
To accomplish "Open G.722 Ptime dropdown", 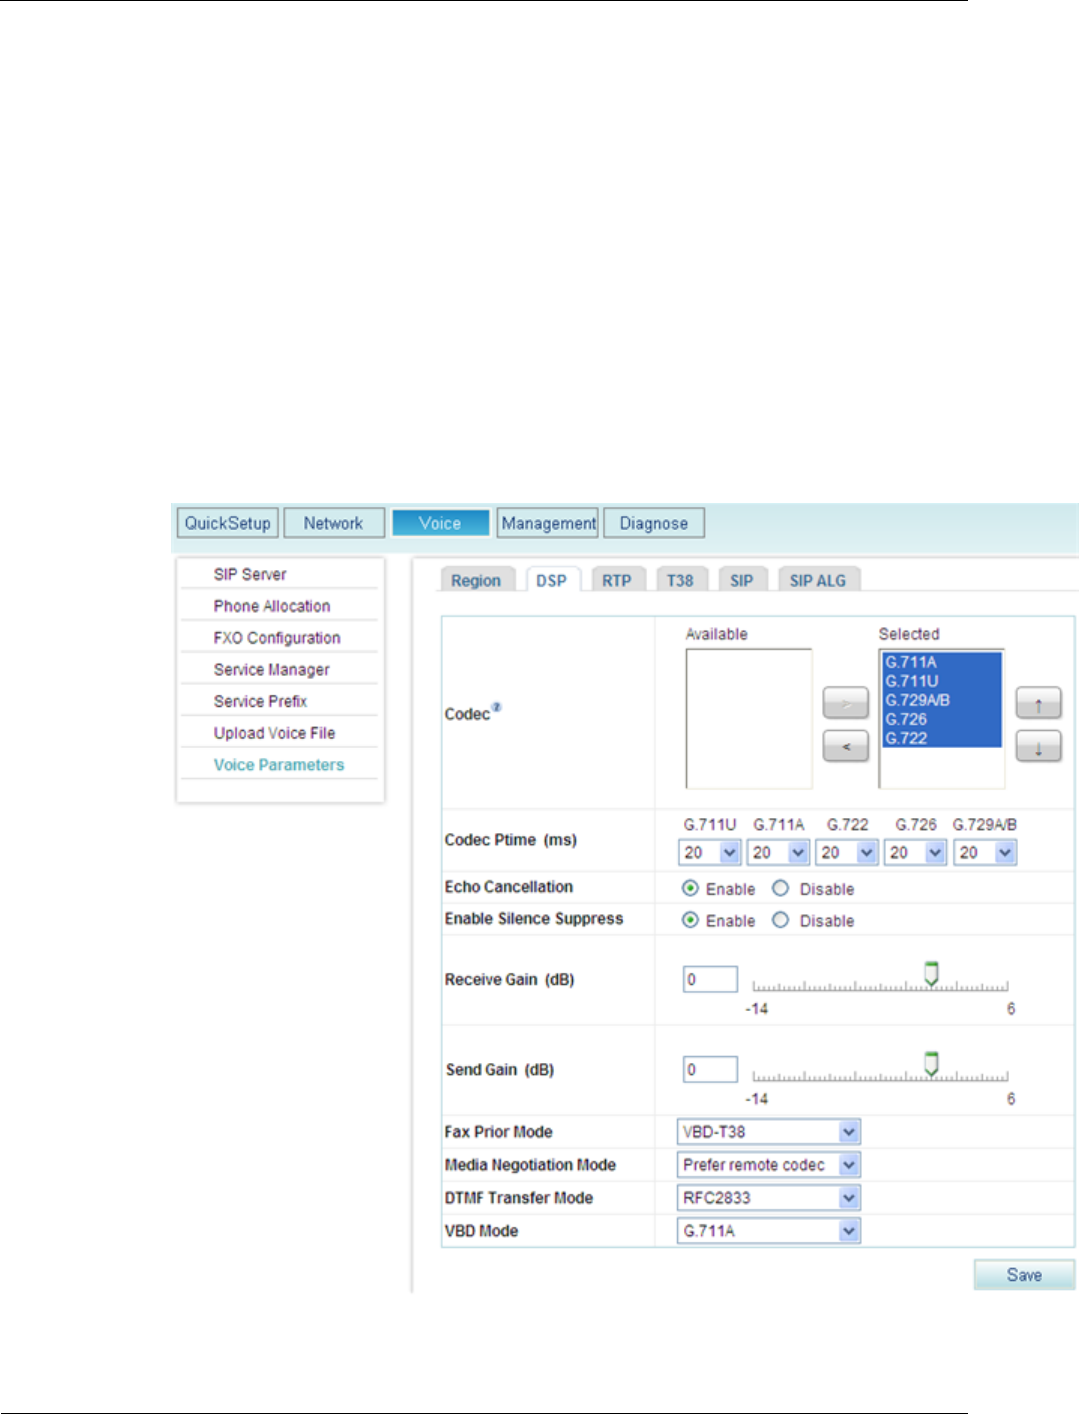I will pos(847,852).
